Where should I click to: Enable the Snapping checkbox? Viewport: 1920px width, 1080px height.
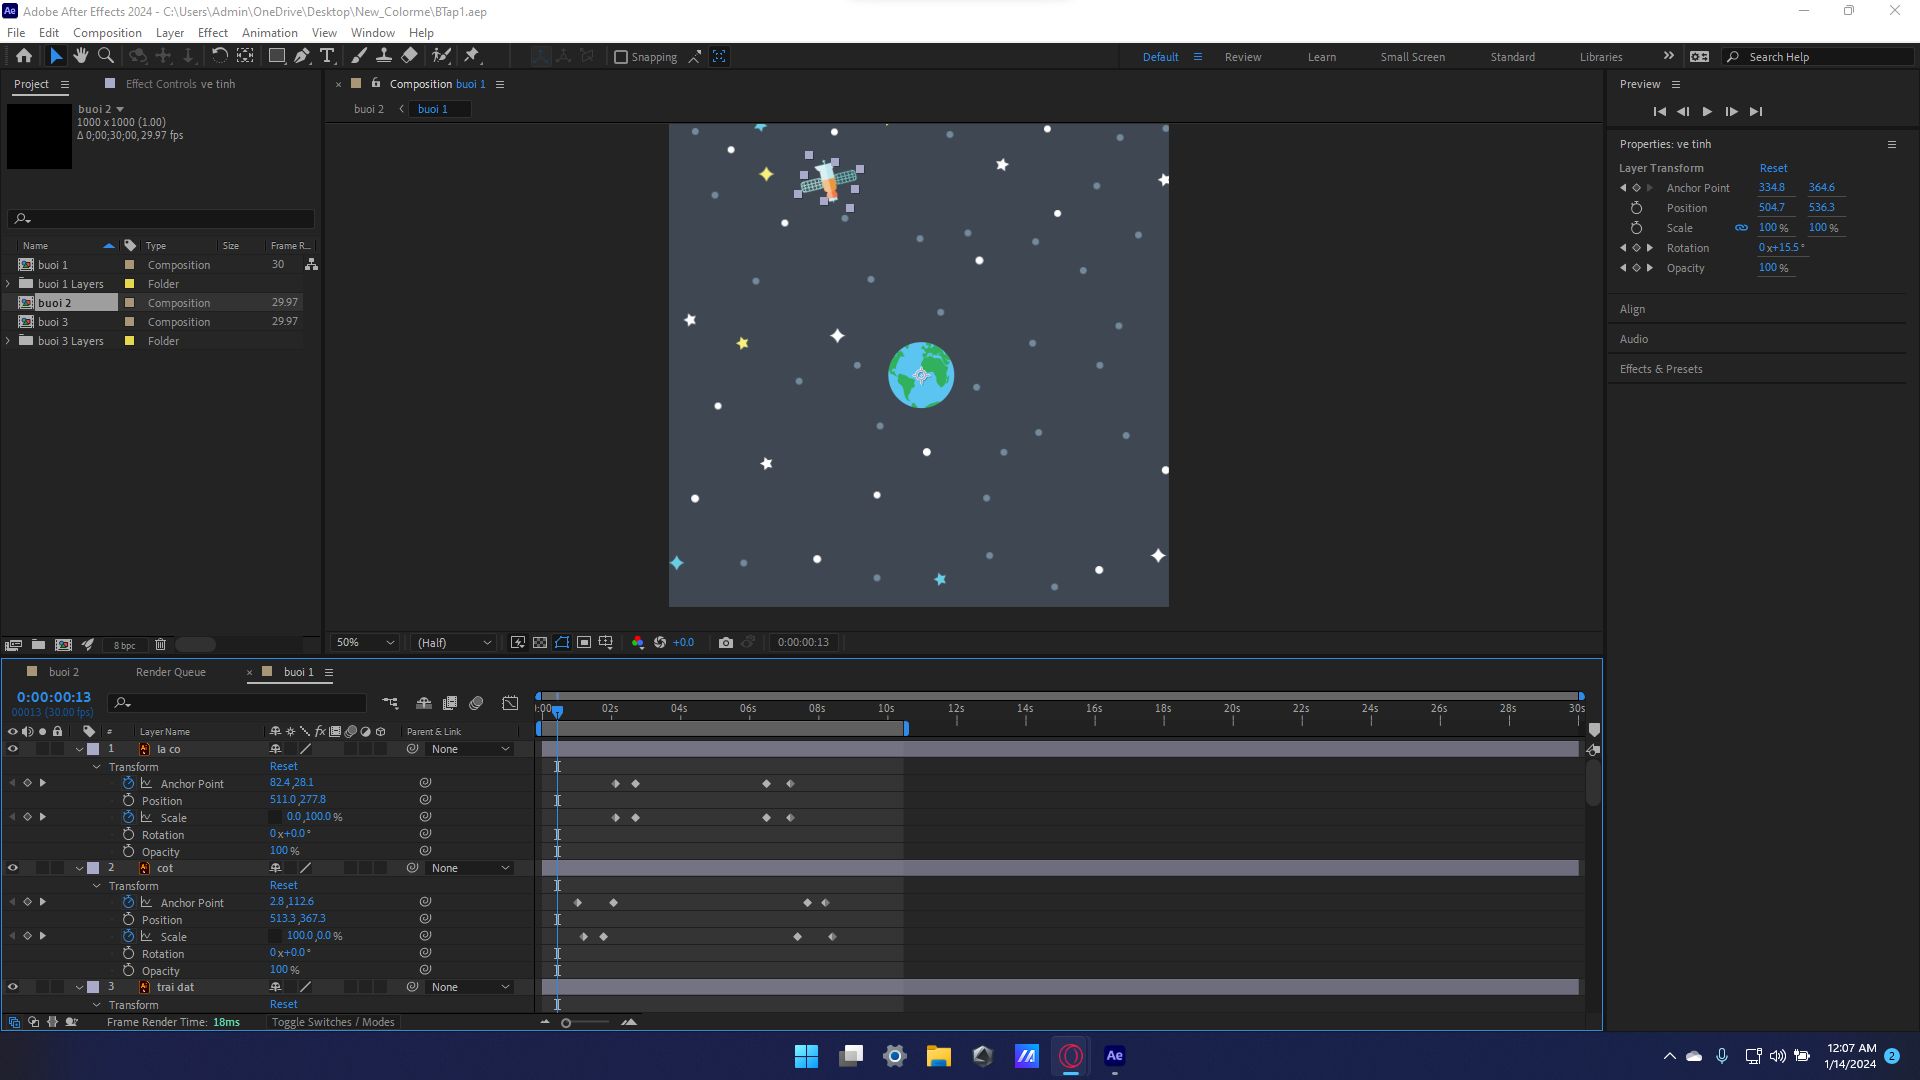point(620,57)
